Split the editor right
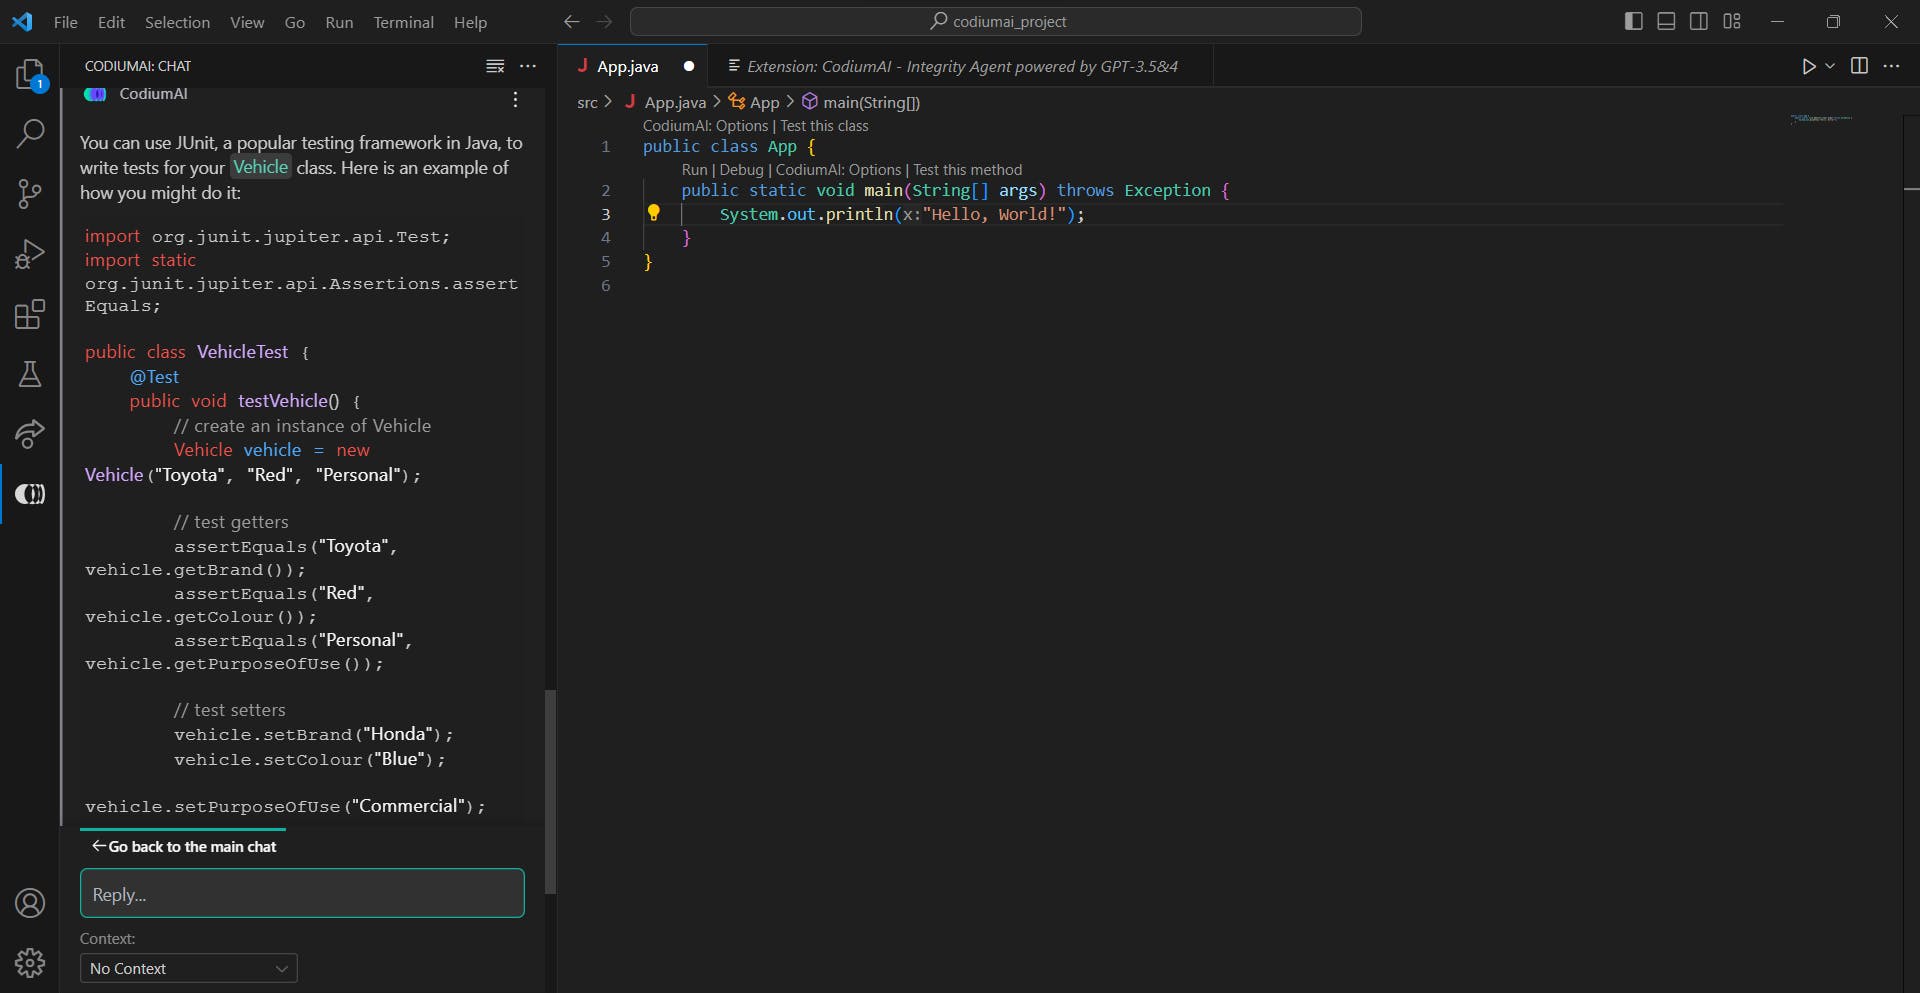Screen dimensions: 1920x993 (1859, 66)
